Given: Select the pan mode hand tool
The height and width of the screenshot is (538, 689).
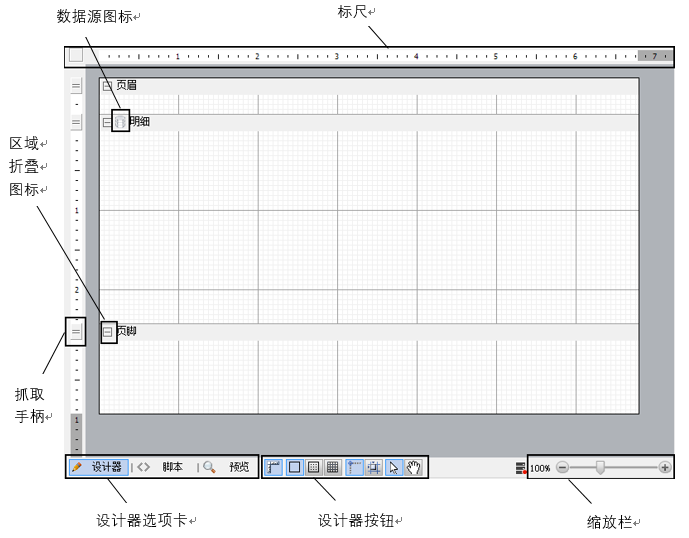Looking at the screenshot, I should click(x=414, y=467).
